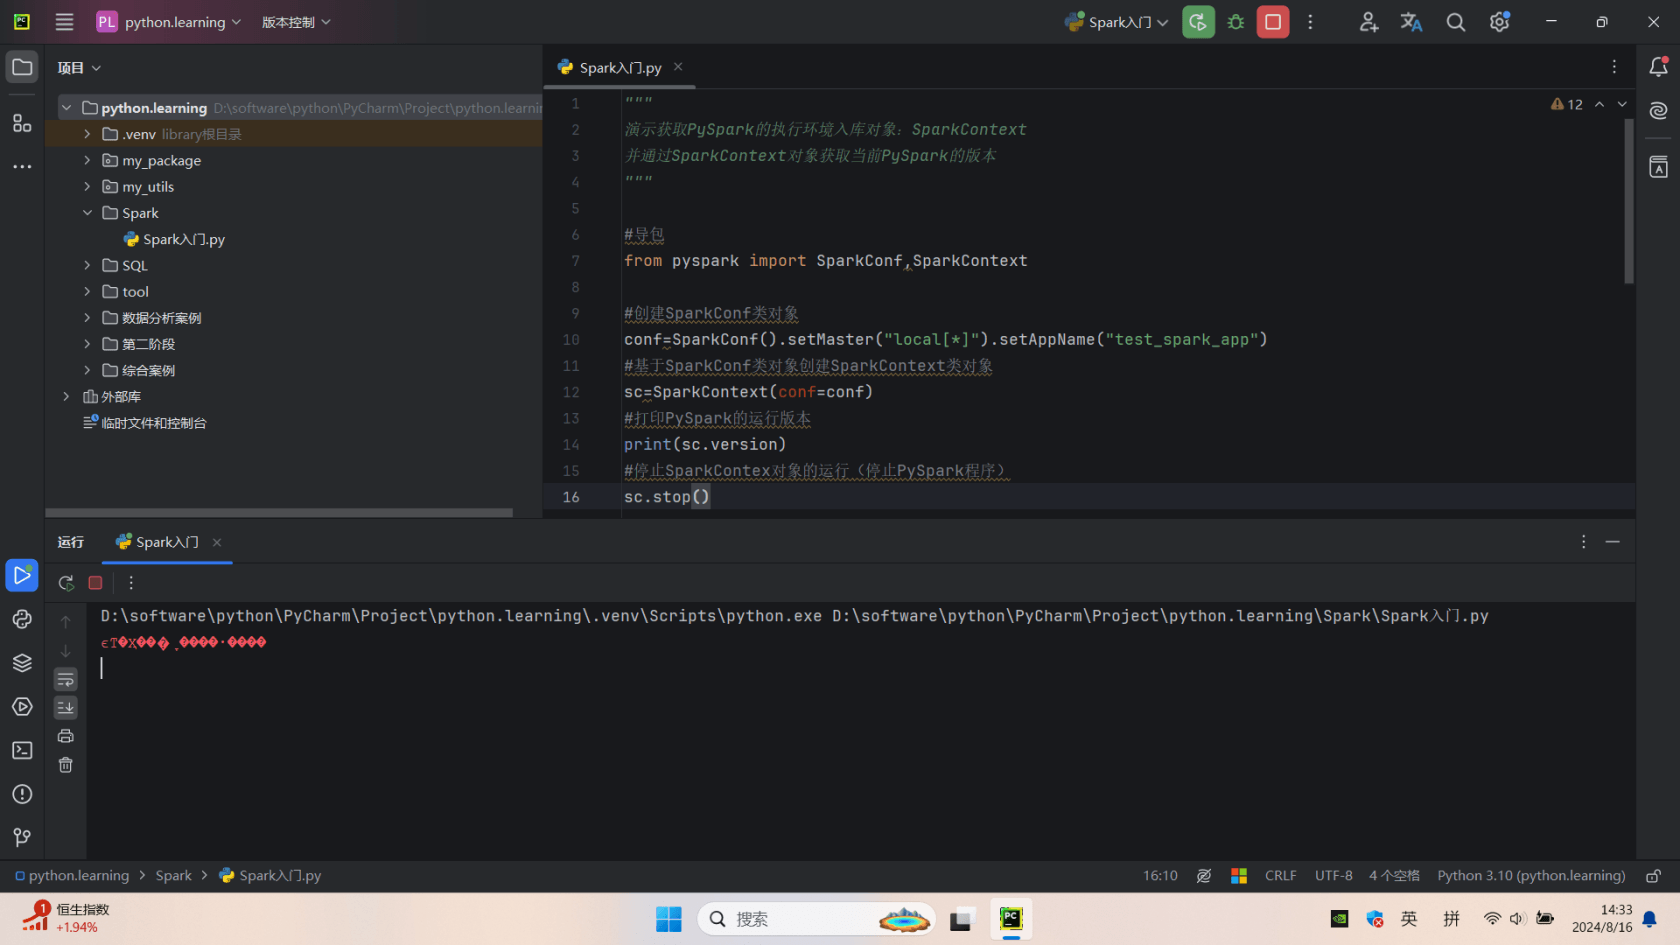Start debugging with the bug icon
This screenshot has height=945, width=1680.
coord(1236,22)
